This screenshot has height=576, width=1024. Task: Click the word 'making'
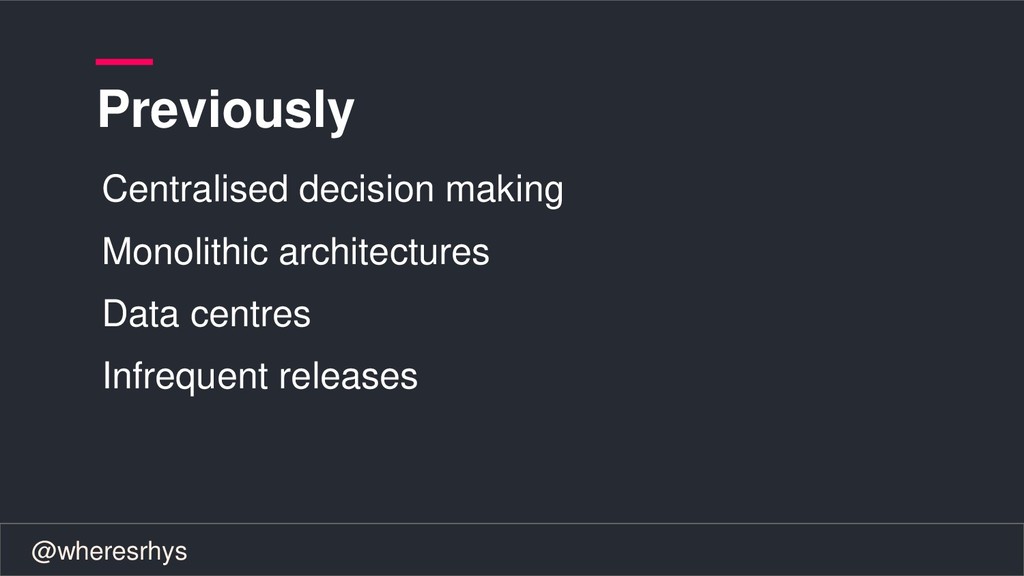tap(504, 190)
